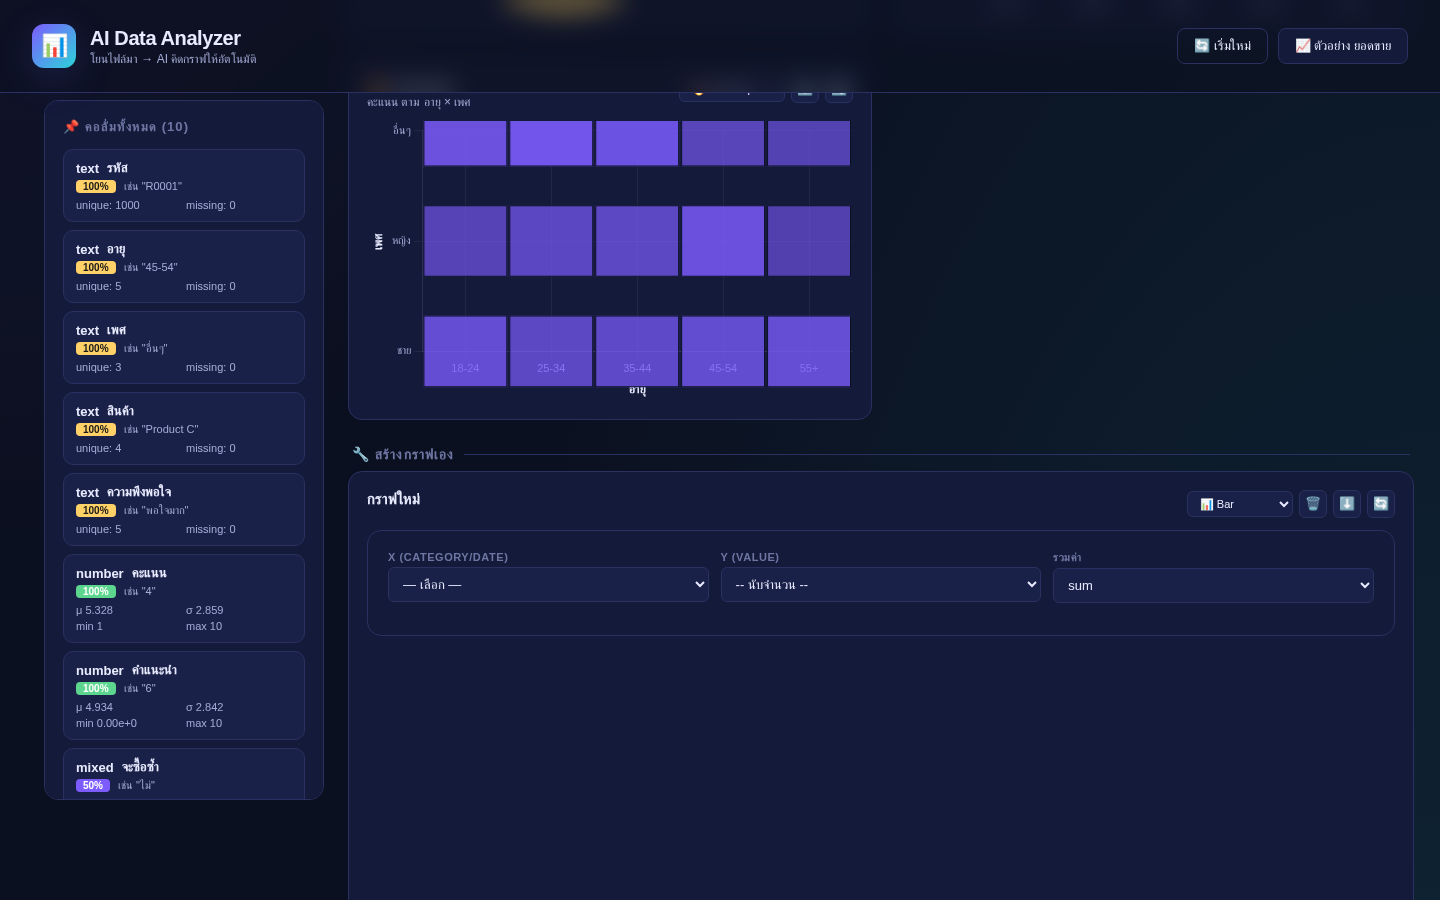Open the sum aggregation dropdown
Image resolution: width=1440 pixels, height=900 pixels.
point(1213,585)
